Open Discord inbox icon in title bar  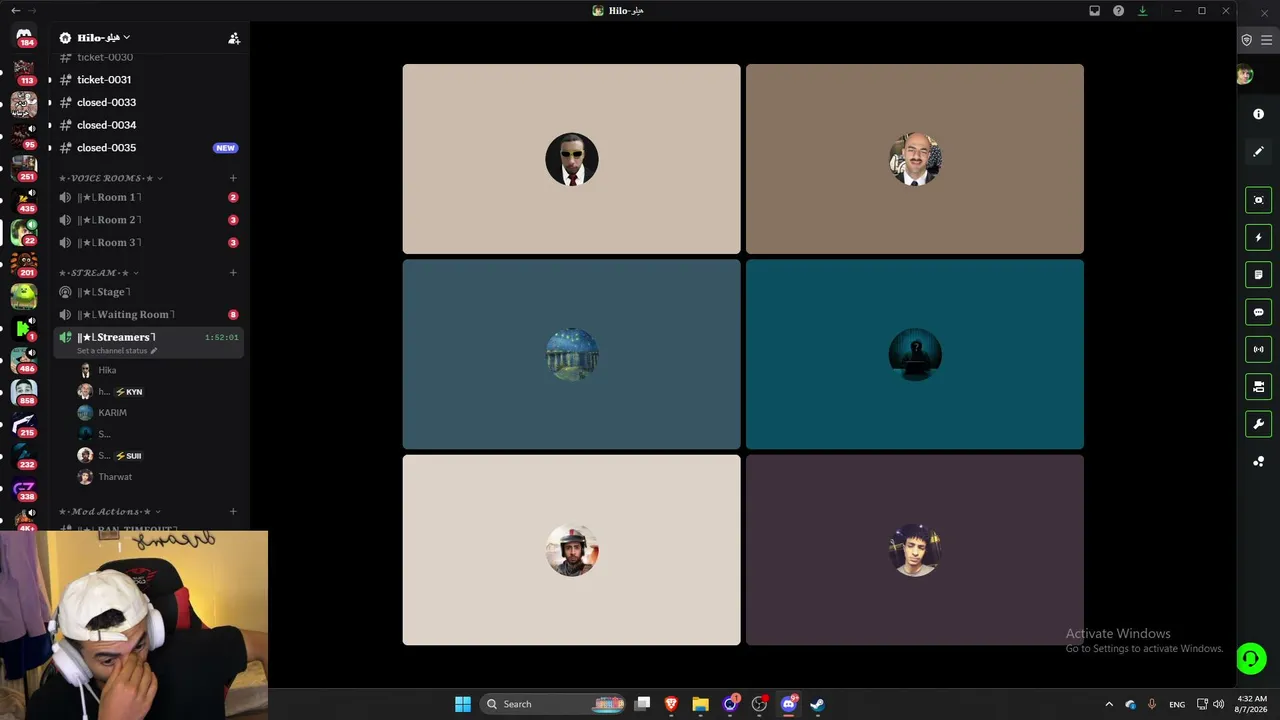coord(1095,11)
